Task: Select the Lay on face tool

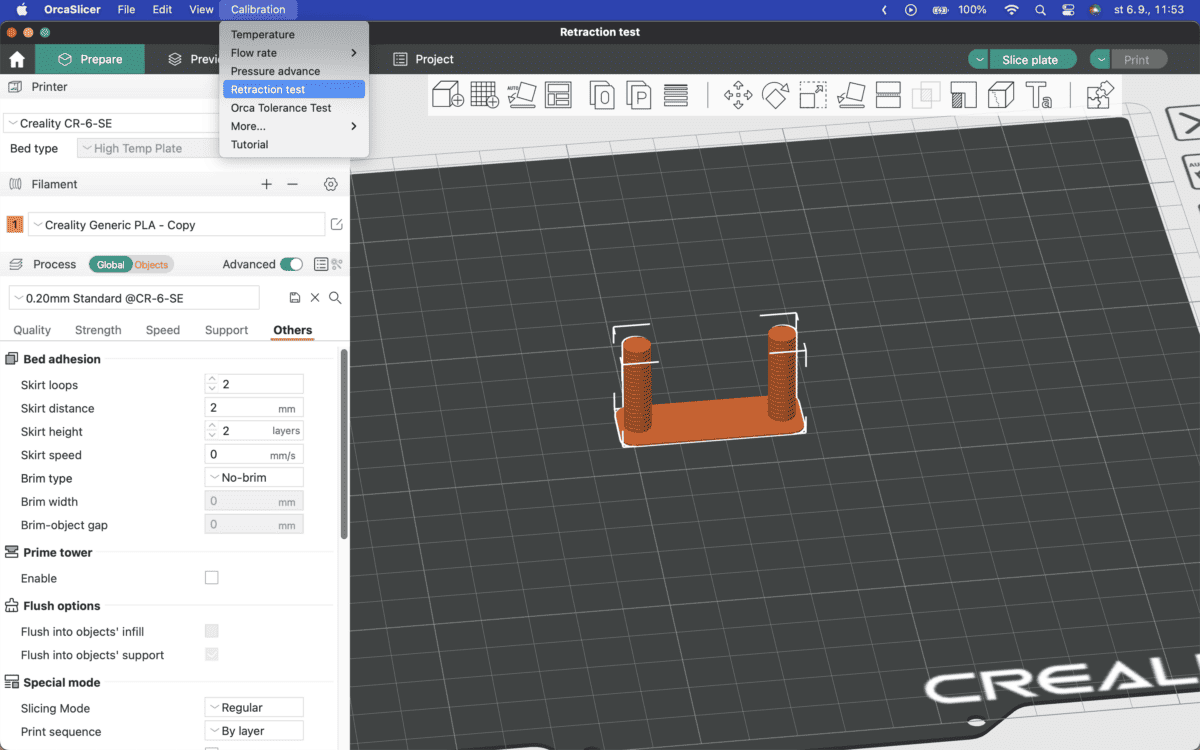Action: coord(850,95)
